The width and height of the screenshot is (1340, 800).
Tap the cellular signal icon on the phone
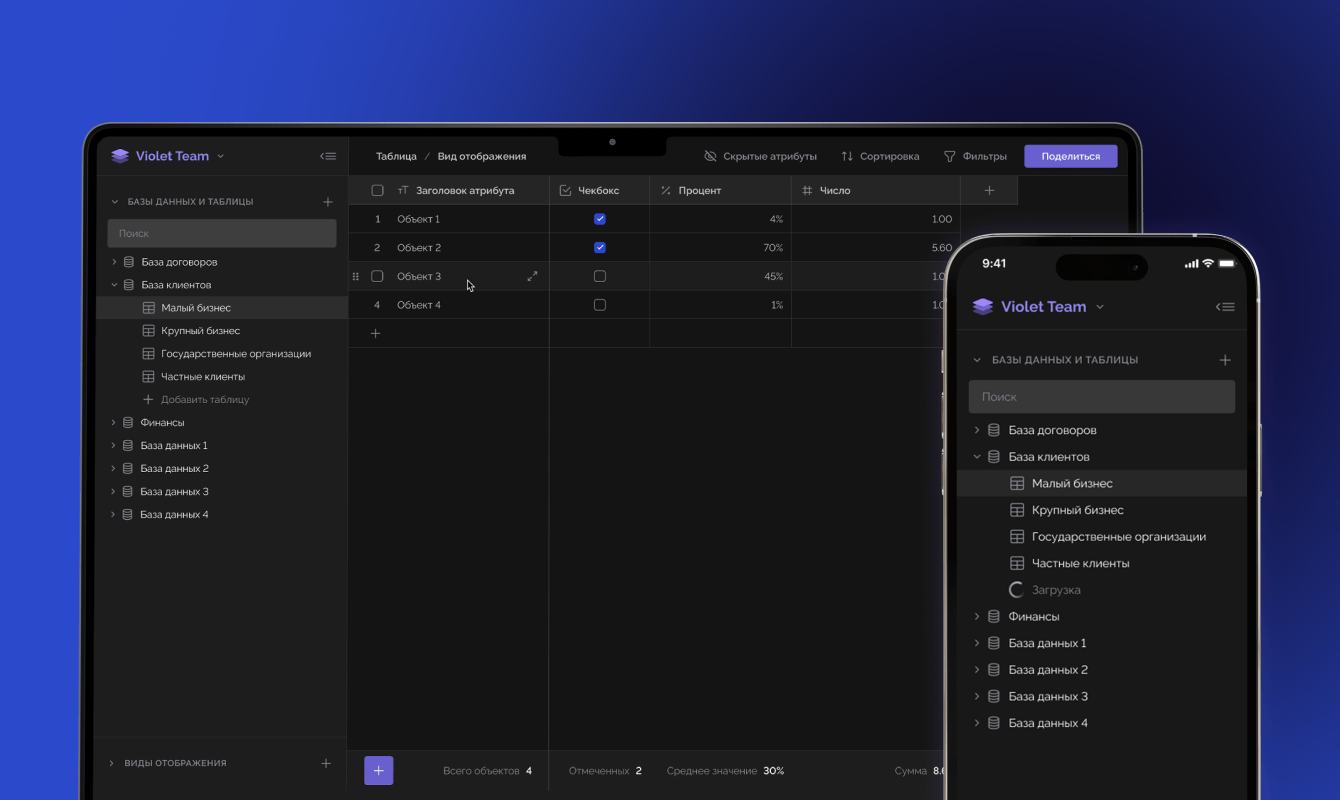[x=1190, y=264]
